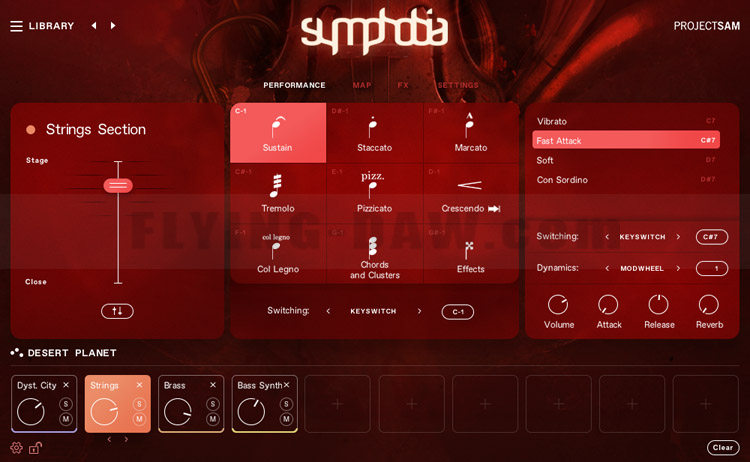Select the Soft option

(626, 160)
